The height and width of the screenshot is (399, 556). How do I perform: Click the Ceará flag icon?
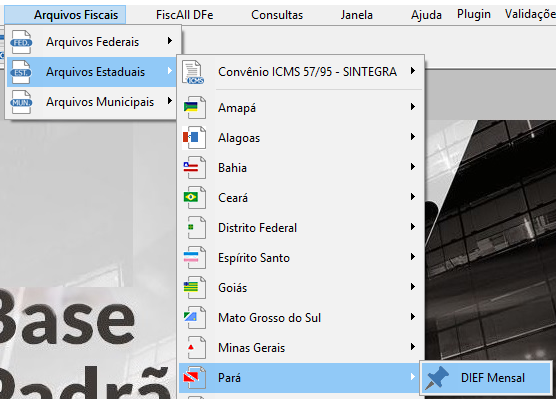[194, 198]
